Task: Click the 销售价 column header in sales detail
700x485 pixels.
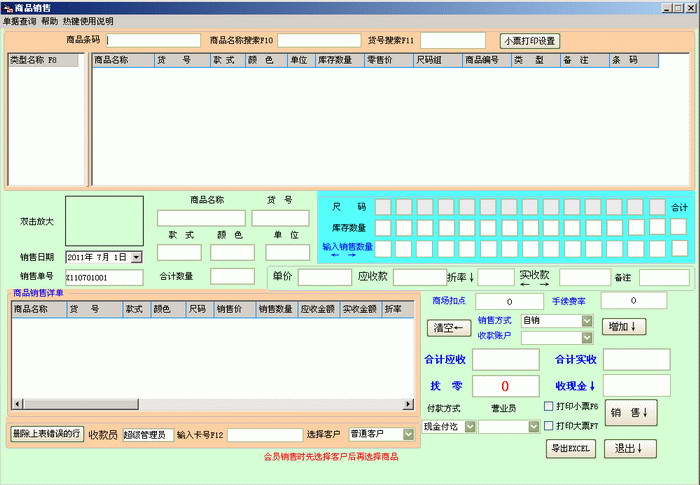Action: pyautogui.click(x=235, y=309)
